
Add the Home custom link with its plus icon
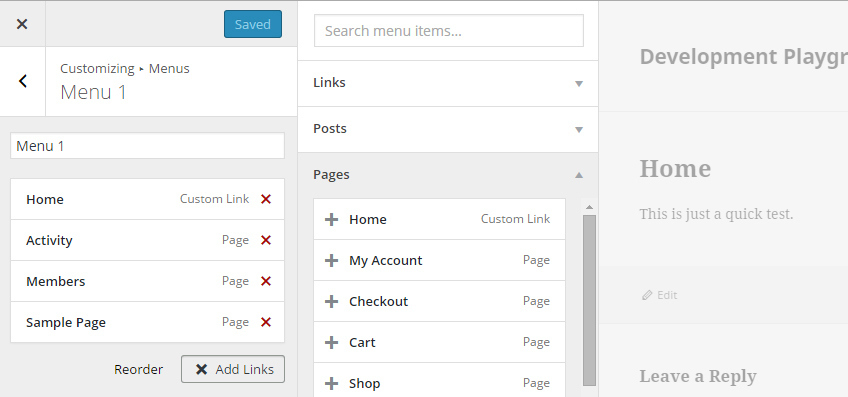pyautogui.click(x=331, y=219)
